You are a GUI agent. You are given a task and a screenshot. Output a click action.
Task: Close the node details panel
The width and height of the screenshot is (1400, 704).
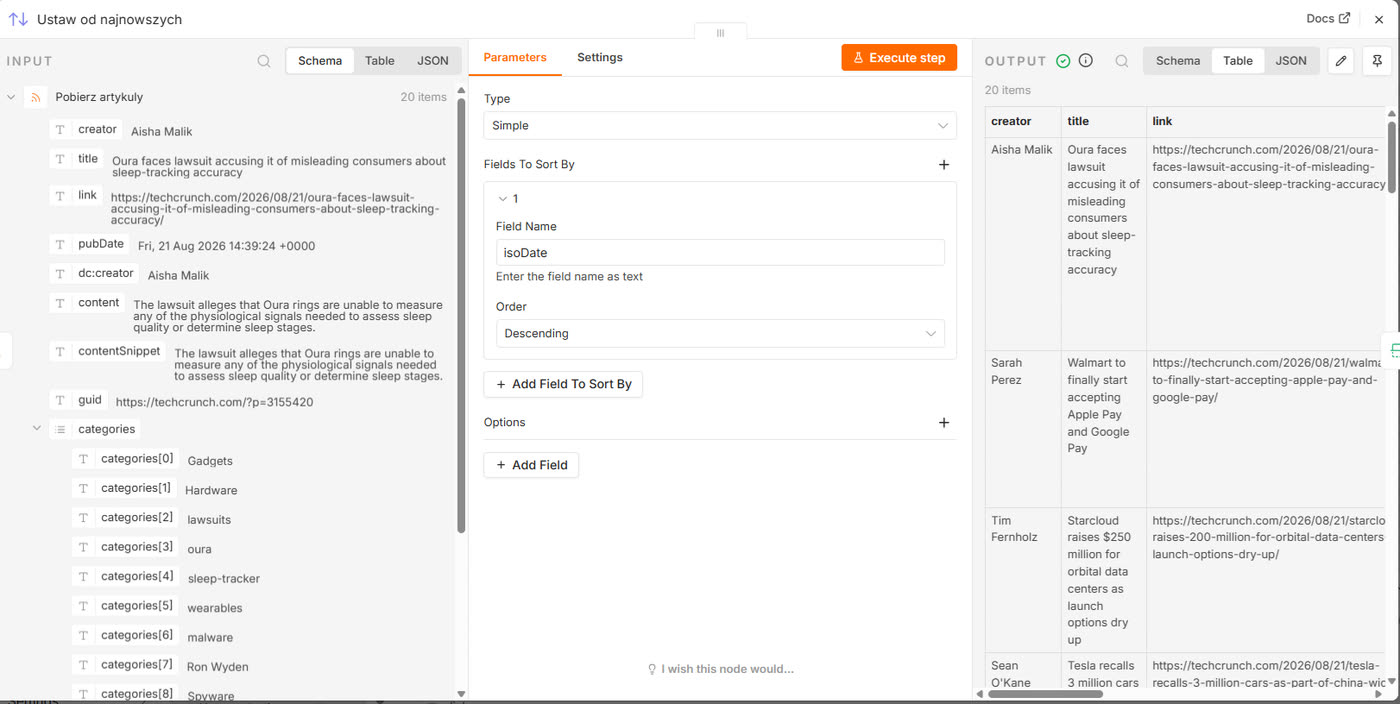point(1379,19)
